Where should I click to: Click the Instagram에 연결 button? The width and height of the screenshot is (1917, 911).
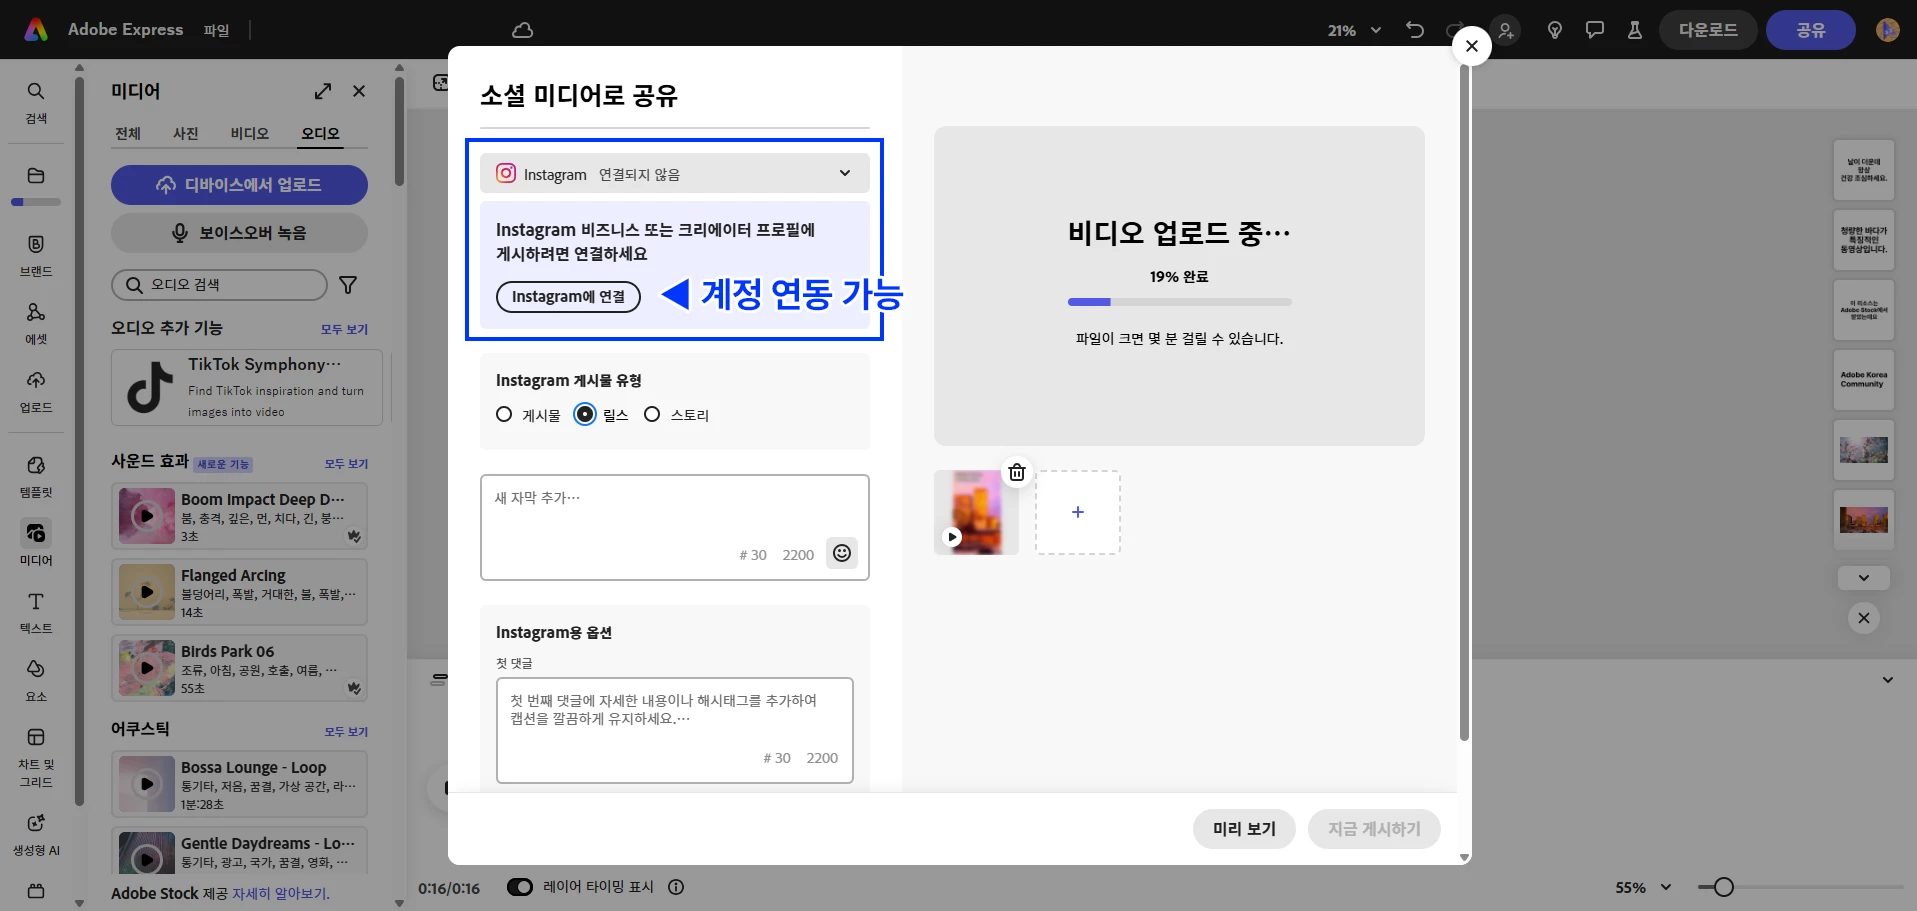(568, 297)
